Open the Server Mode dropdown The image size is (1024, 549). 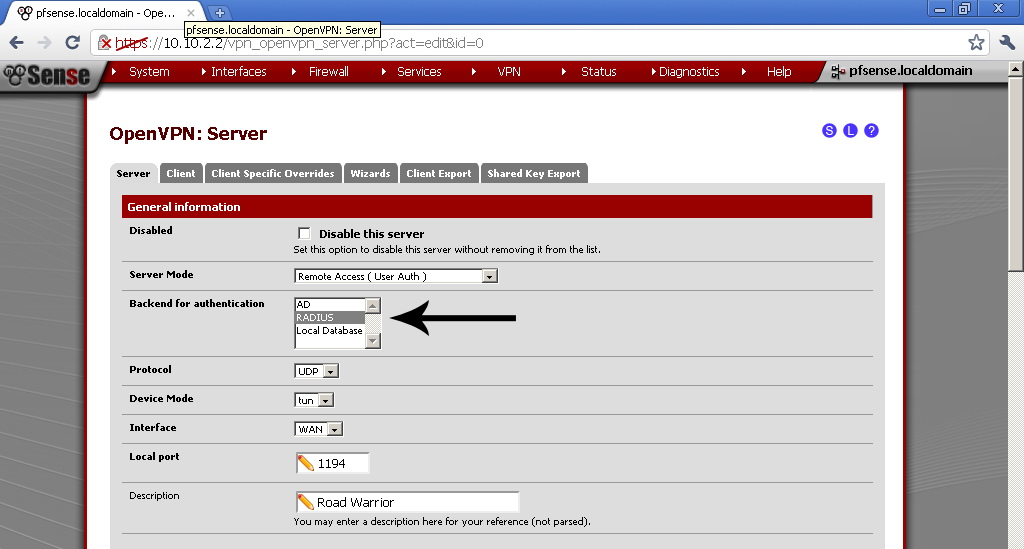[396, 276]
